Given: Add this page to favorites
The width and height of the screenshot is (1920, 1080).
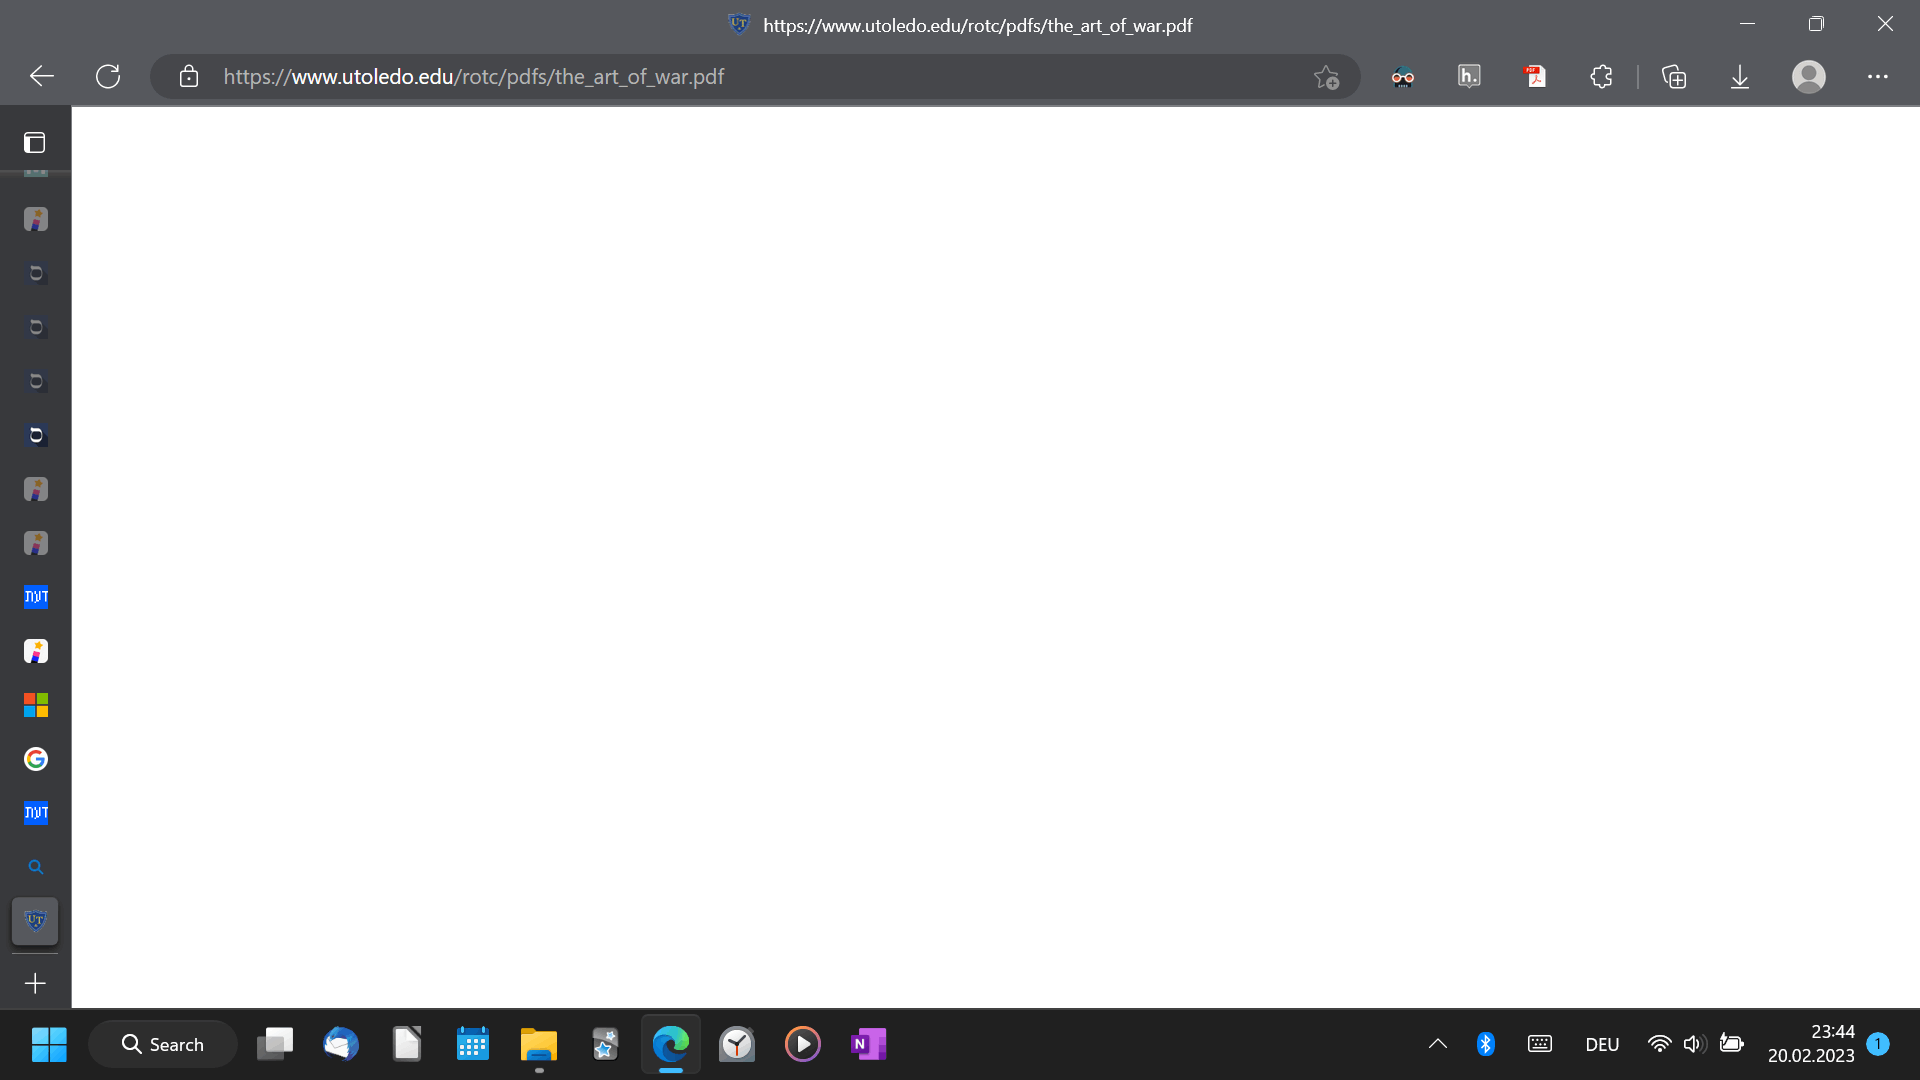Looking at the screenshot, I should [x=1326, y=77].
